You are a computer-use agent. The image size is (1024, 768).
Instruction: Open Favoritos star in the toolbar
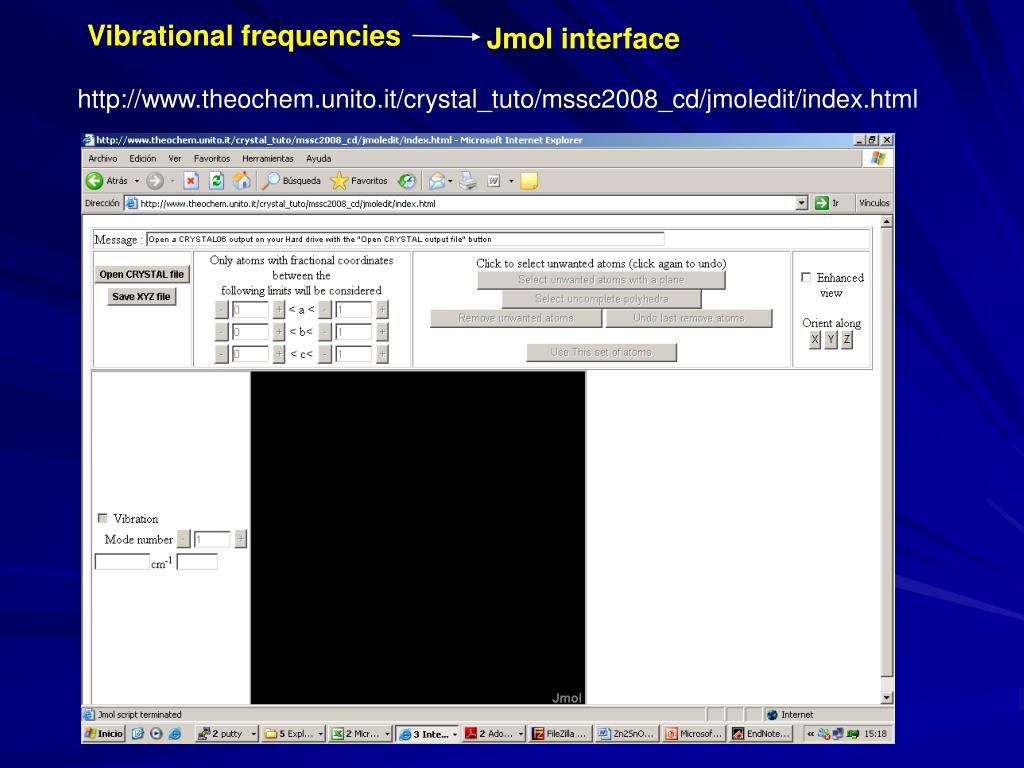pos(359,181)
